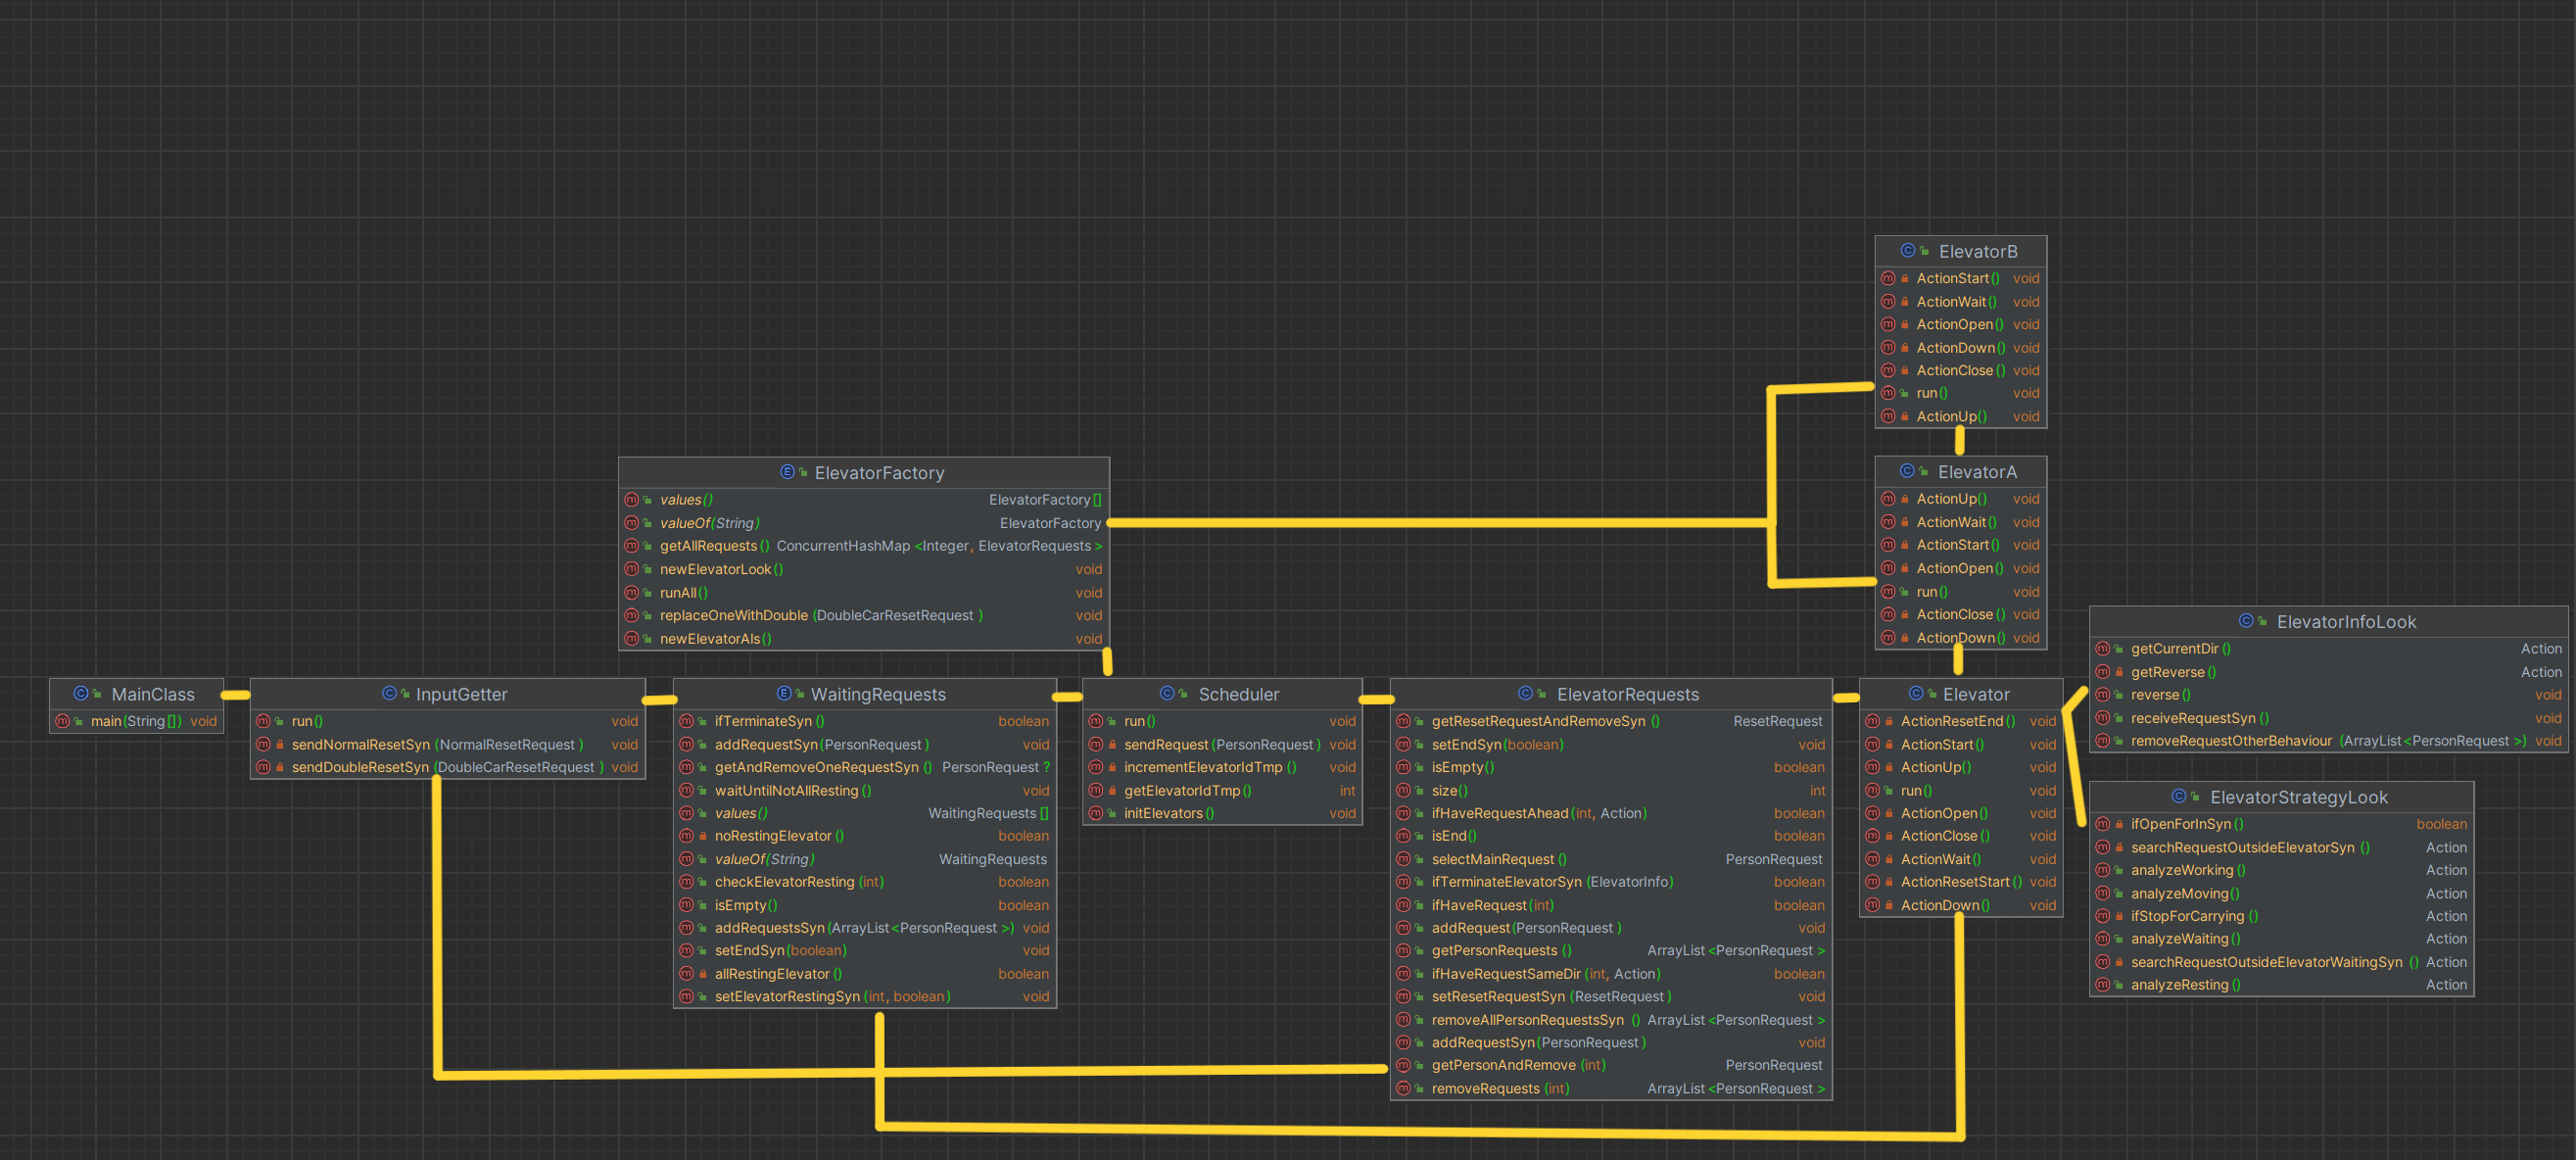This screenshot has width=2576, height=1160.
Task: Click the method icon of initElevators()
Action: pos(1096,813)
